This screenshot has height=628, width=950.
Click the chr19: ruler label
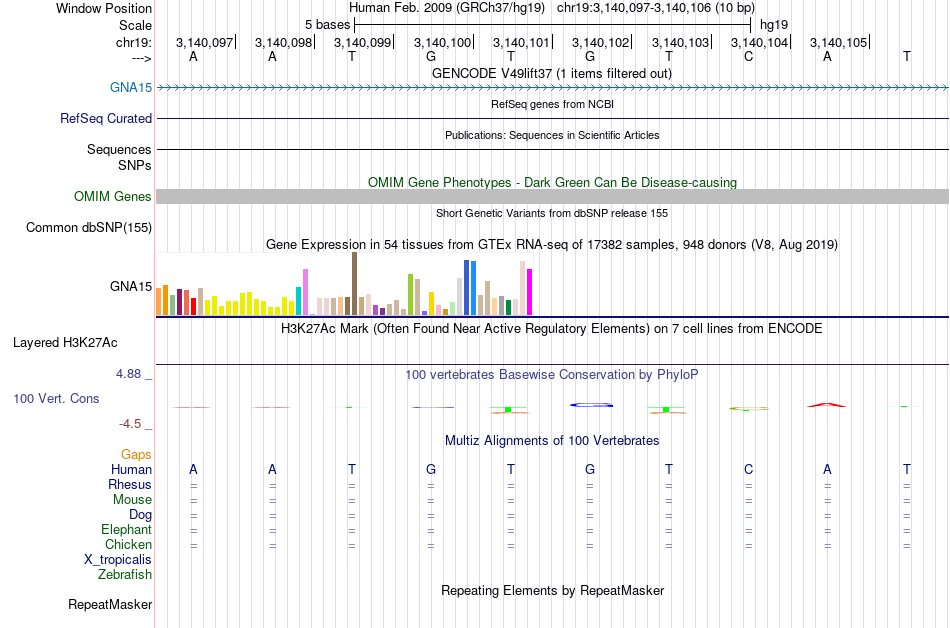134,42
